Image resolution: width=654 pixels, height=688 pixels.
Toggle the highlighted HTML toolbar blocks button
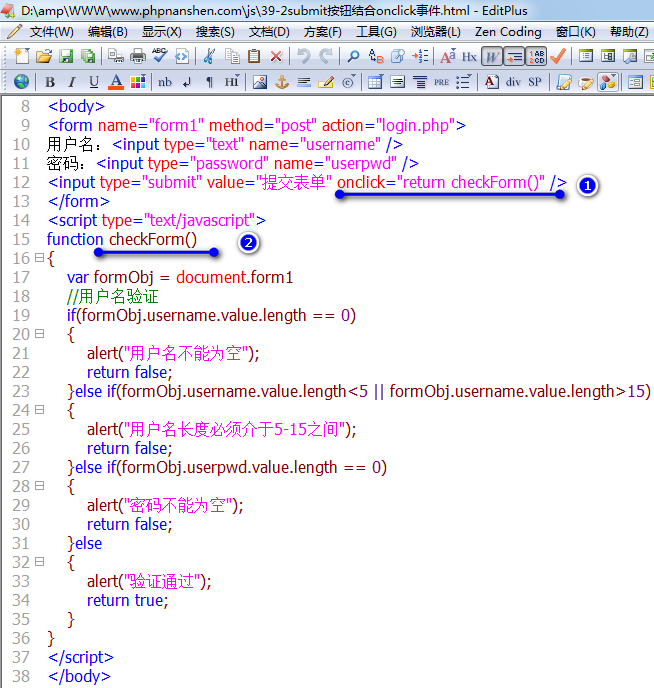[608, 82]
